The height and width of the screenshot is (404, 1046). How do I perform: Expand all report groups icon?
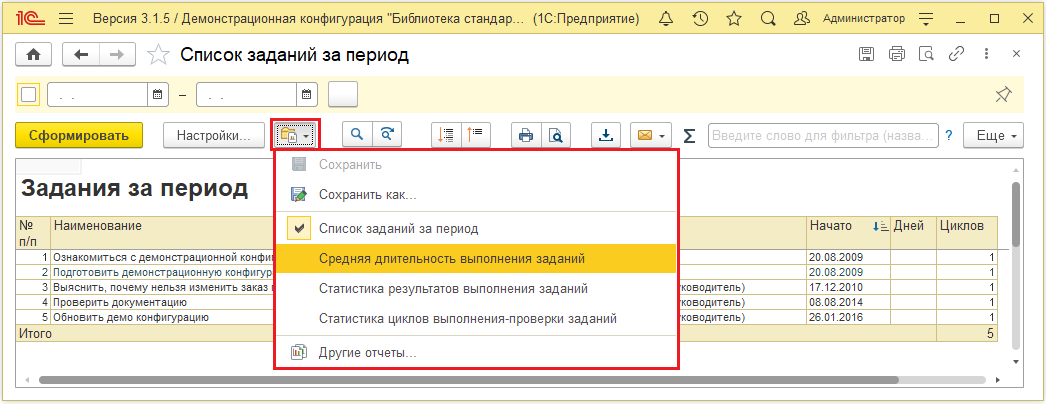[446, 135]
